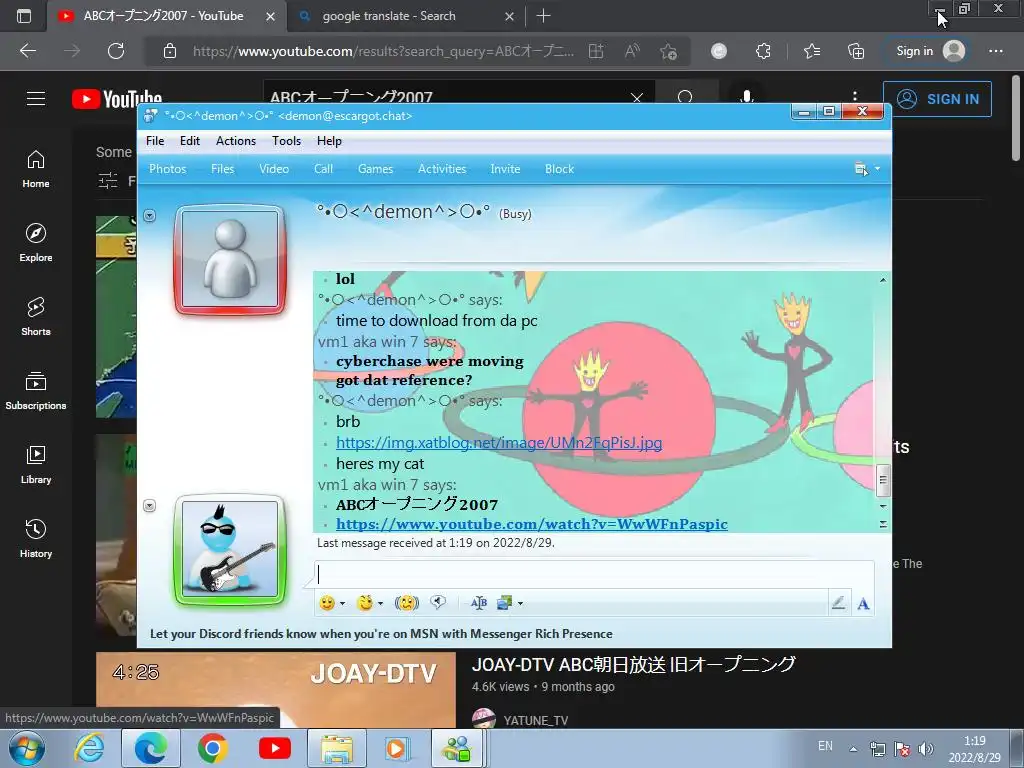Screen dimensions: 1024x768
Task: Close the ABCオープニング2007 YouTube tab
Action: pos(270,17)
